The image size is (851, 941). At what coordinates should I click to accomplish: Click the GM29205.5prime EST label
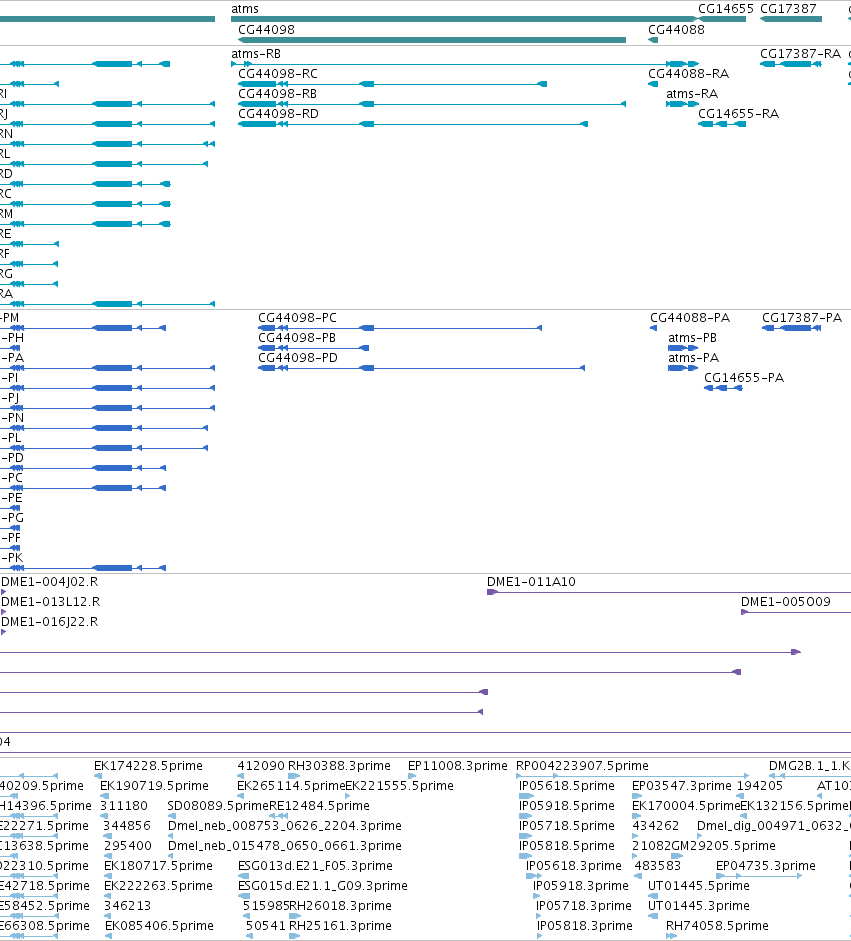[x=723, y=846]
